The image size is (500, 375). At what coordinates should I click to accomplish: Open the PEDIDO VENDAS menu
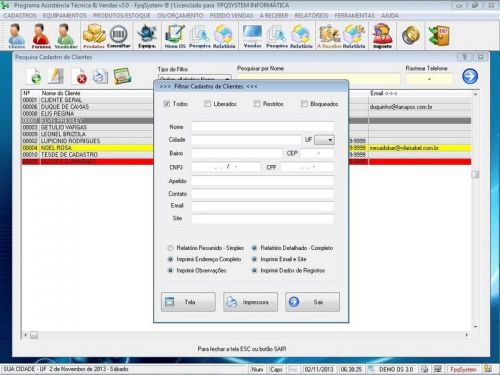click(231, 15)
